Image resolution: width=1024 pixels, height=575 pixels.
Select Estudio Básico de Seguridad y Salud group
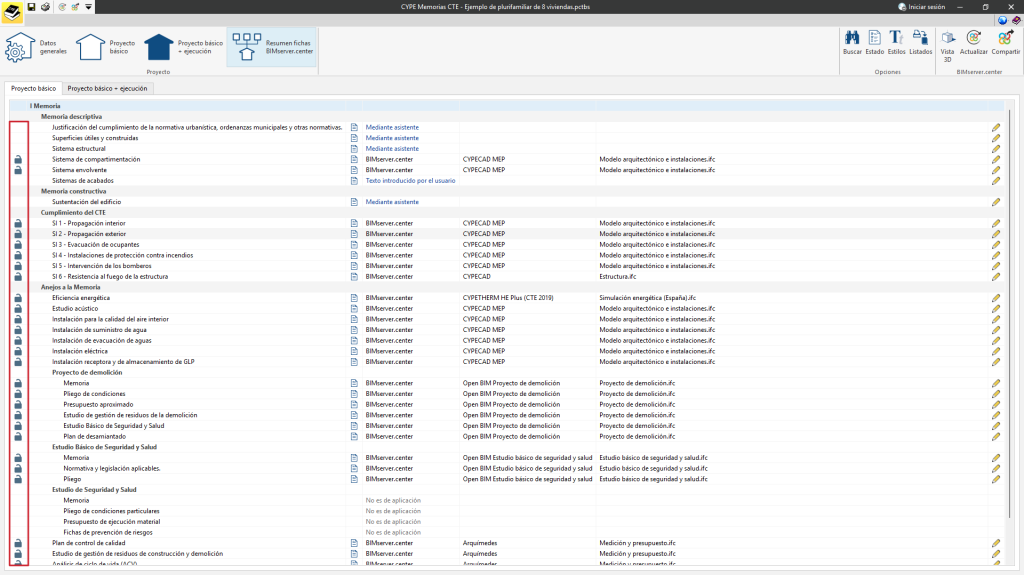[x=104, y=447]
